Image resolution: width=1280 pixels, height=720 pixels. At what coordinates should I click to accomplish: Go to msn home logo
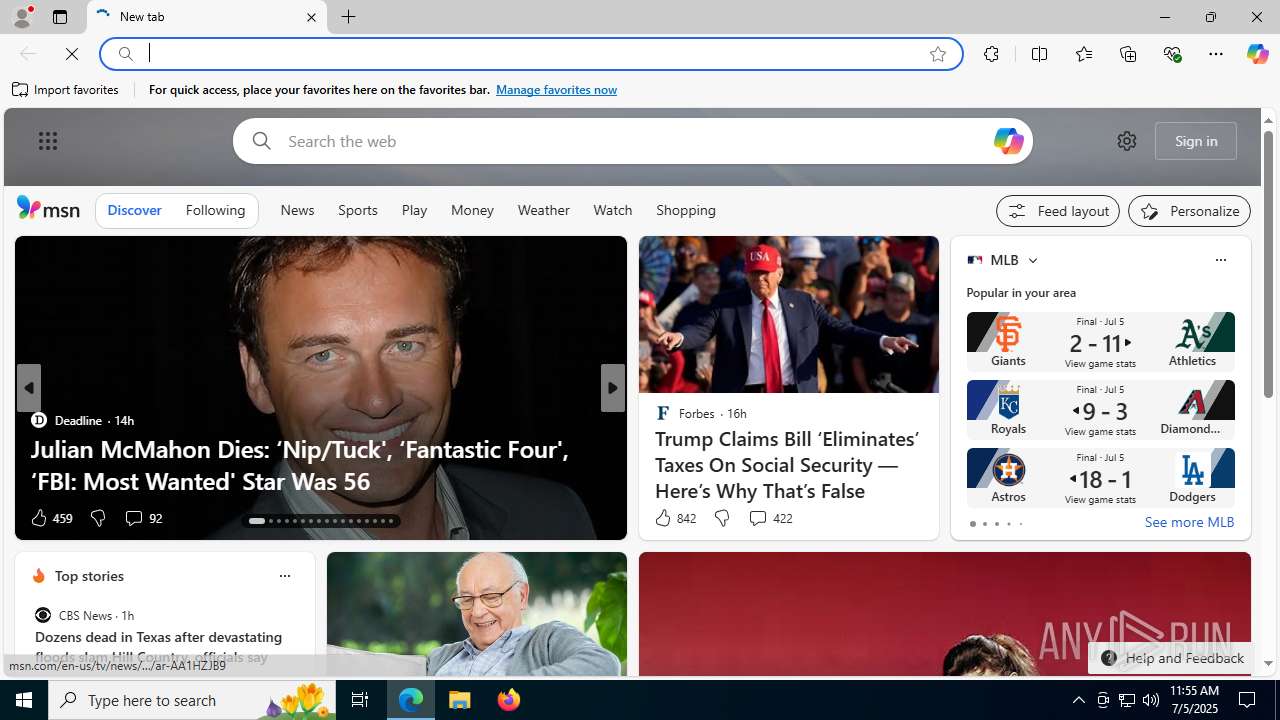point(48,208)
